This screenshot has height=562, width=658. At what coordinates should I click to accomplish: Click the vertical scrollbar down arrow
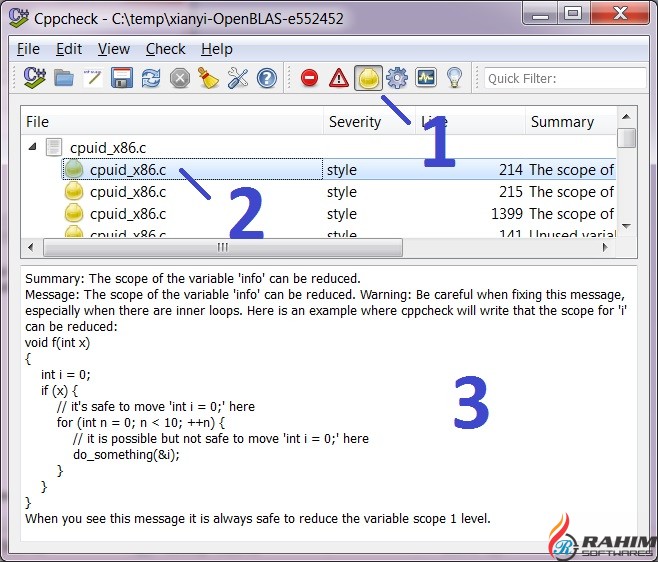[626, 226]
